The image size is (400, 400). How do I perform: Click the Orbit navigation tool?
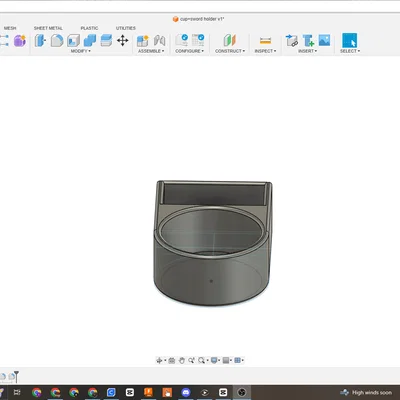point(160,360)
